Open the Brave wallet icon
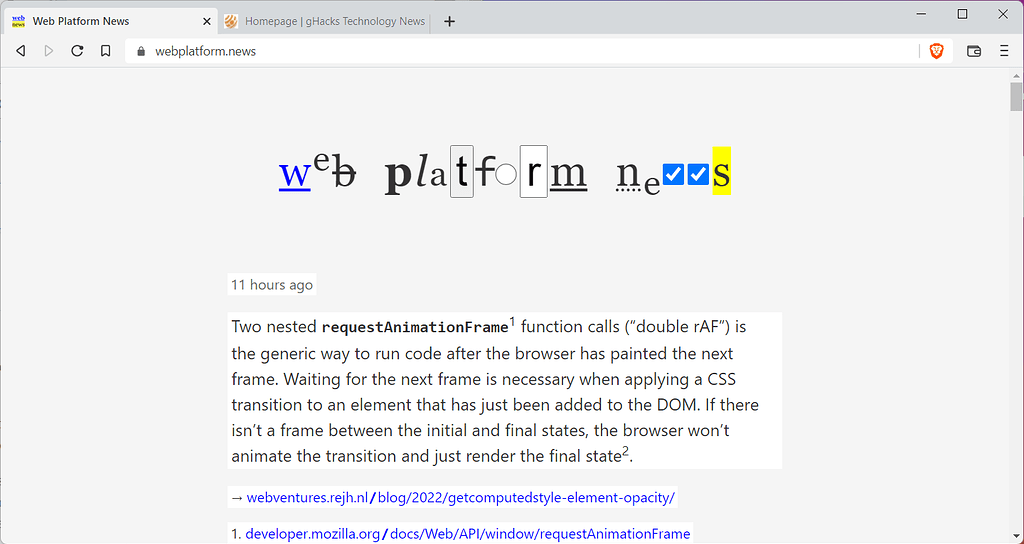1024x544 pixels. pos(974,51)
